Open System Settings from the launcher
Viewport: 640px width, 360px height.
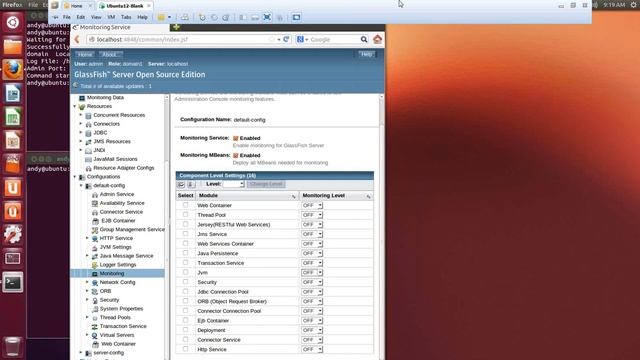coord(13,235)
